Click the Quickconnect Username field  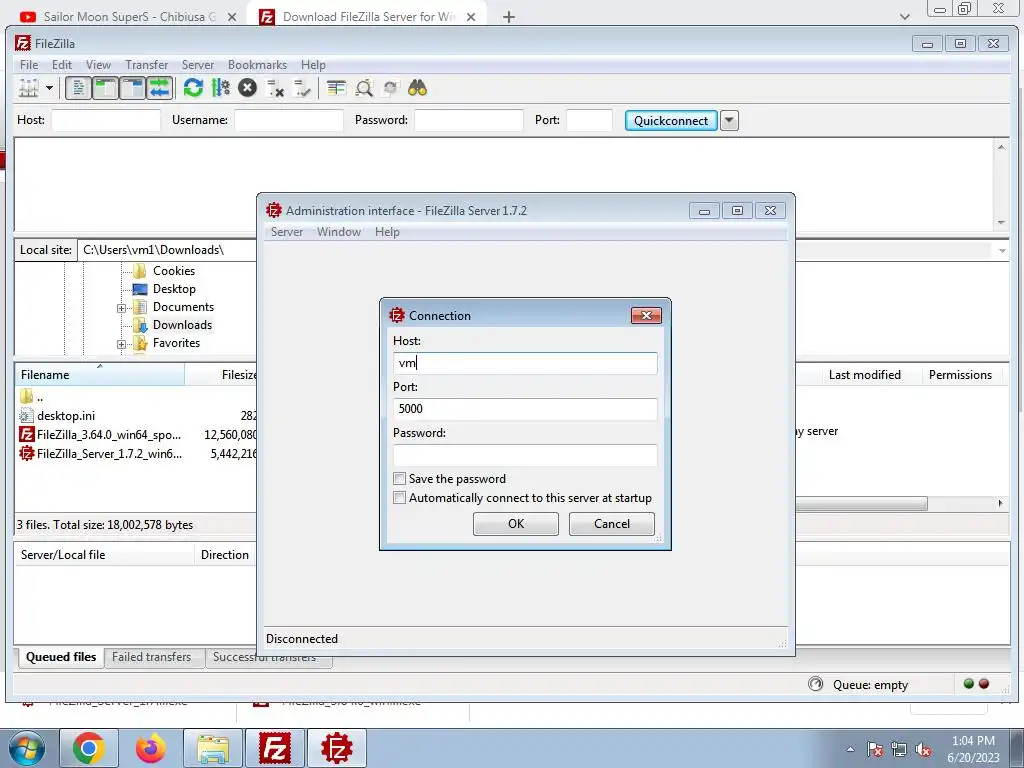coord(289,120)
